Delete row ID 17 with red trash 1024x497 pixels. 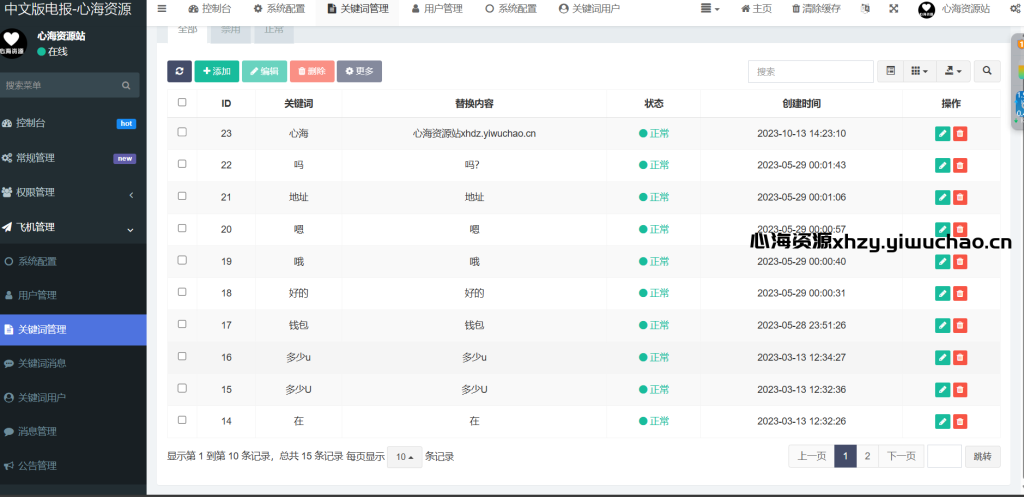tap(959, 325)
